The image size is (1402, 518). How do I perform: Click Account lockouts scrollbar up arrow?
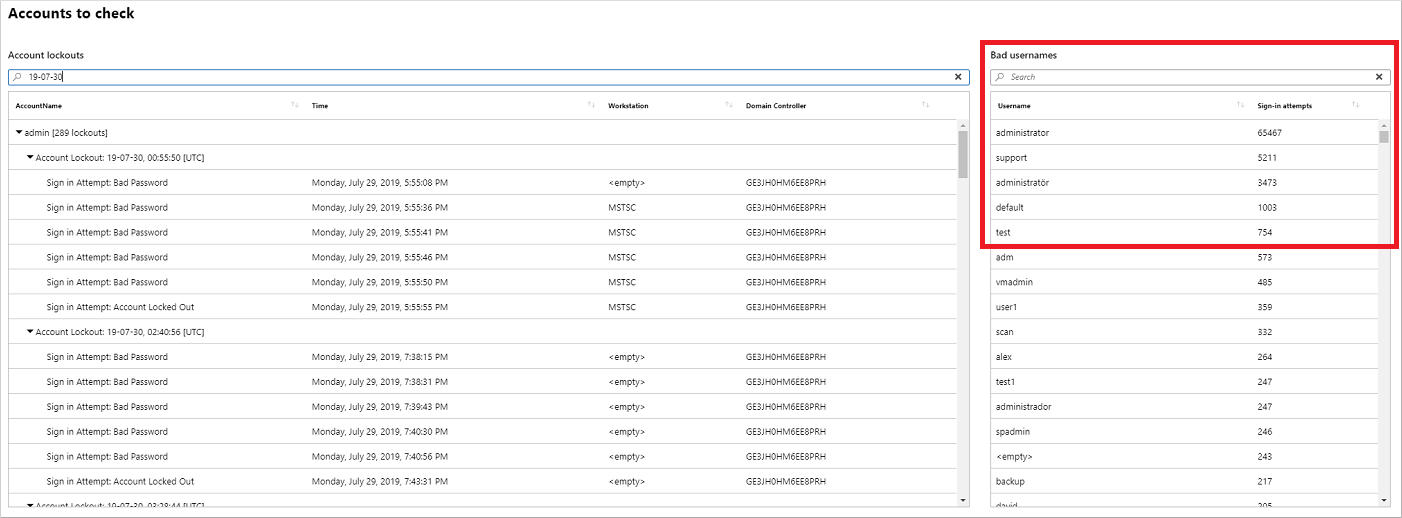(x=963, y=125)
